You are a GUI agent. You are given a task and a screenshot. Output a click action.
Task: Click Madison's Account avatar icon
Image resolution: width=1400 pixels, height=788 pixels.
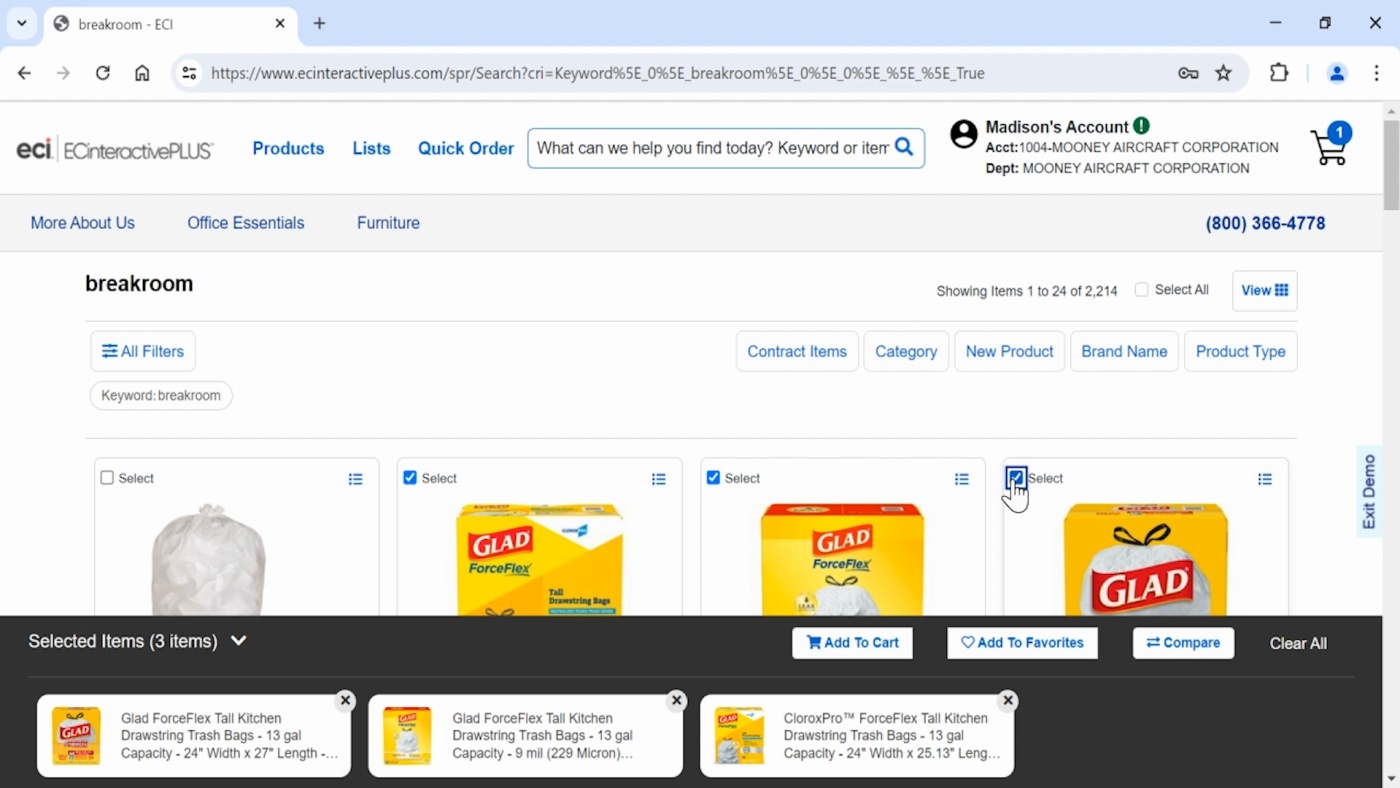click(963, 134)
